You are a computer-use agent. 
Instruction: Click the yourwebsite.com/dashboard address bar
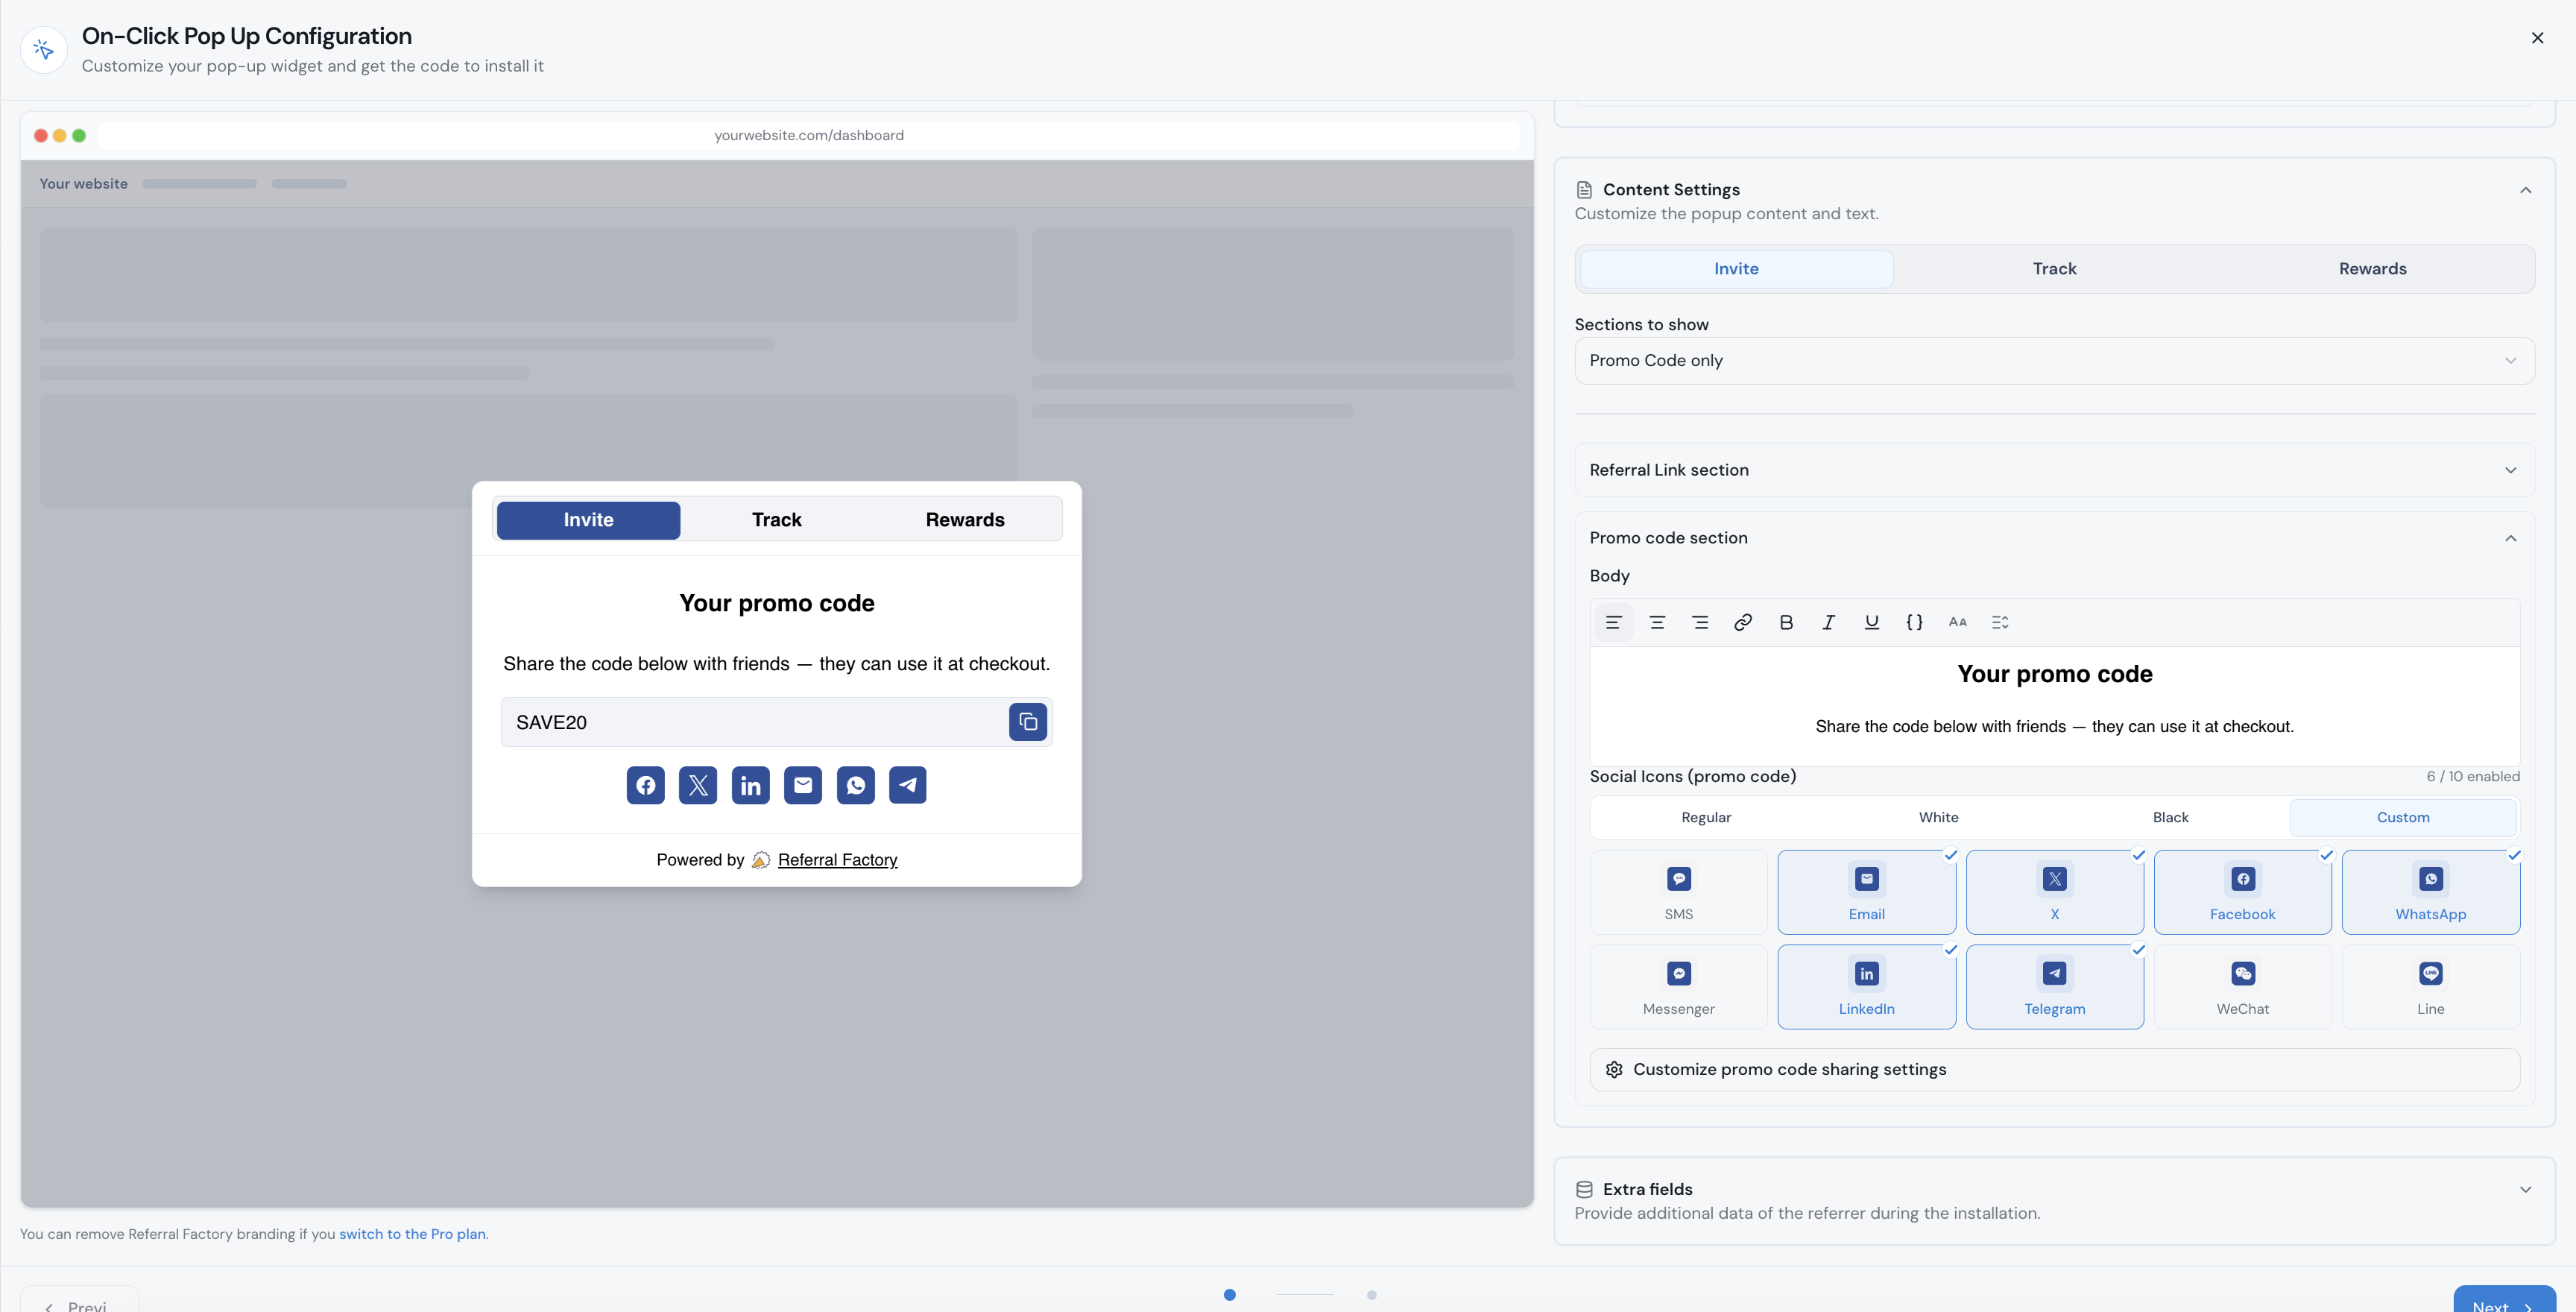(808, 135)
